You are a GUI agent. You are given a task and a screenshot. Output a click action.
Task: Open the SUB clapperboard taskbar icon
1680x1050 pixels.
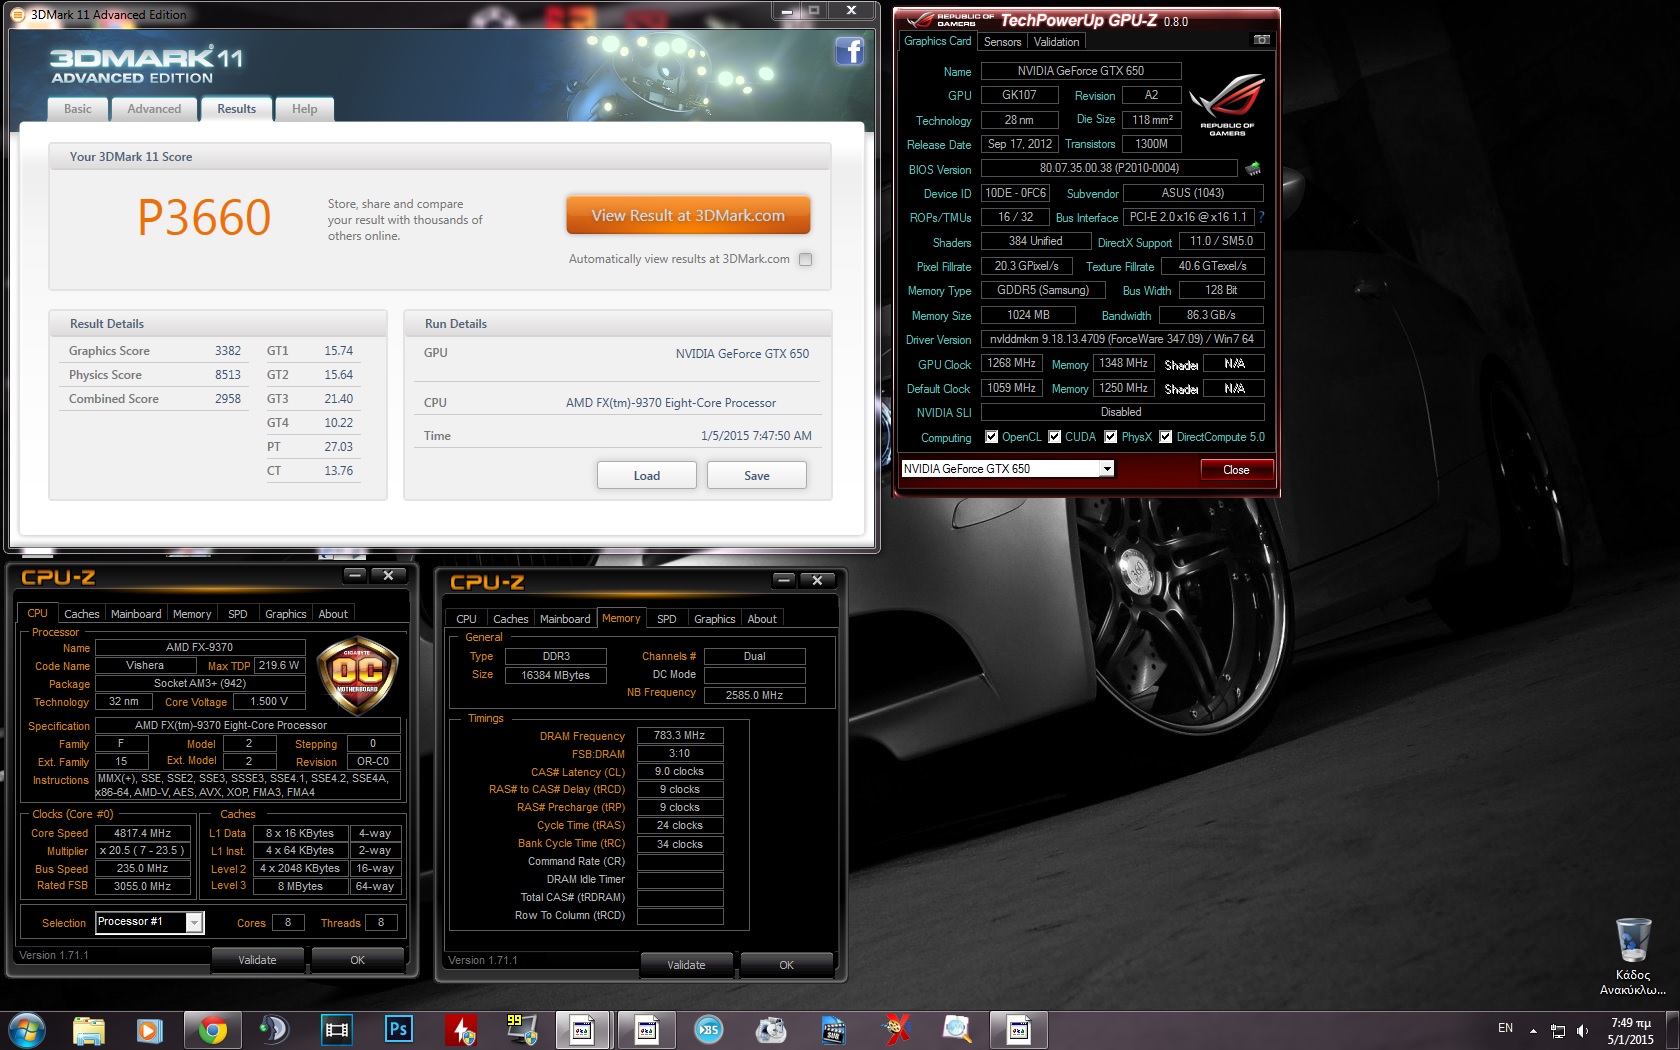[833, 1029]
